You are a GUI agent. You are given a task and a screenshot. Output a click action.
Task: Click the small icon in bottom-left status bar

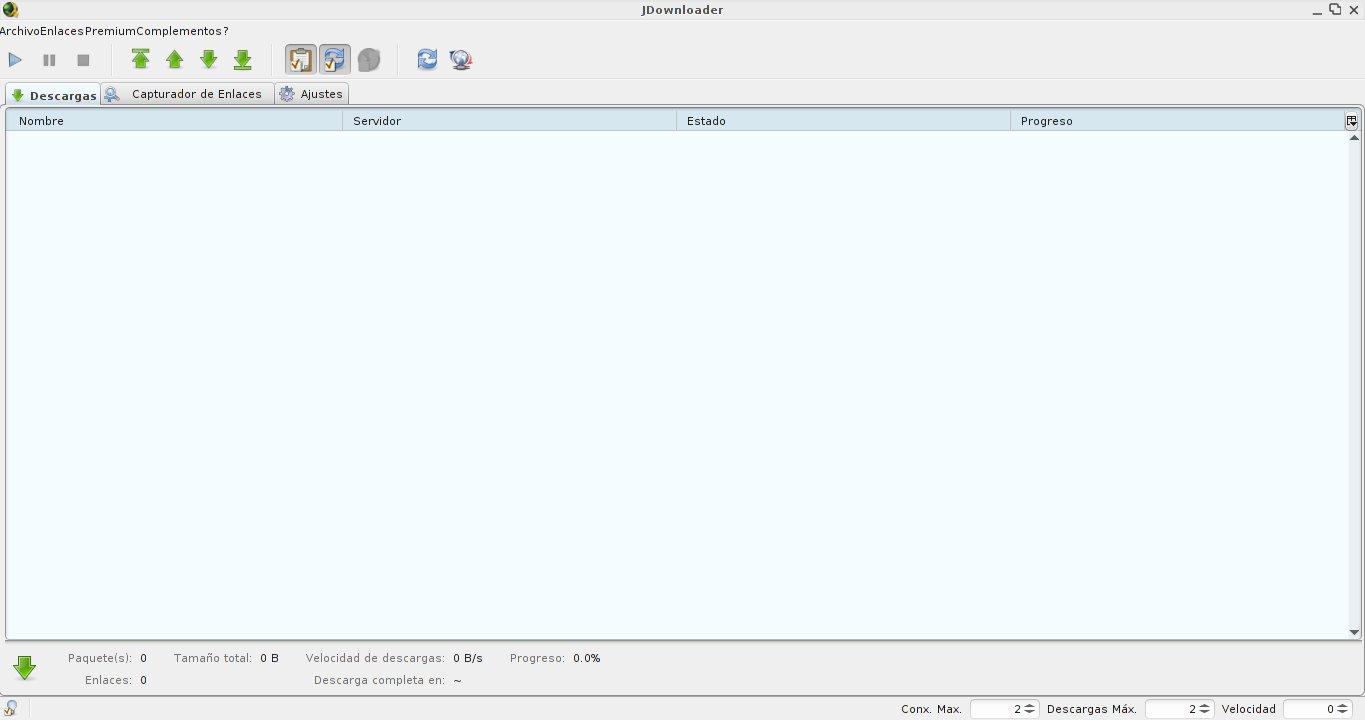coord(11,708)
